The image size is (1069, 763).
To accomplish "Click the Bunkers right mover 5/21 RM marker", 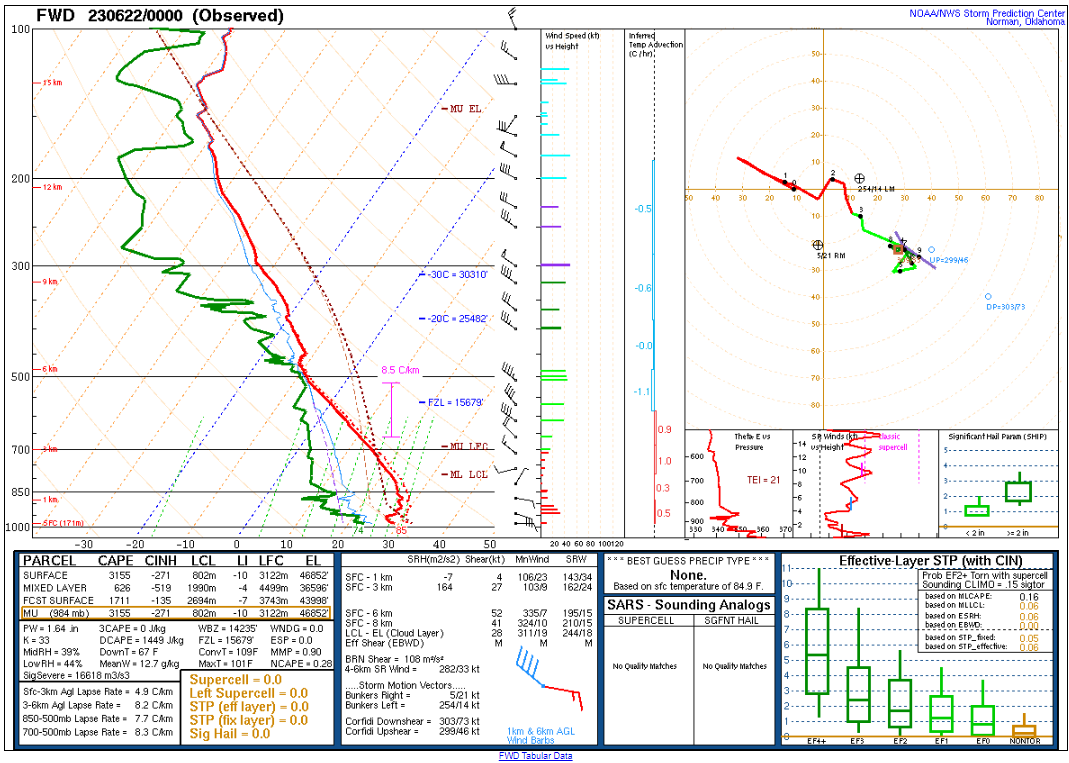I will tap(818, 244).
